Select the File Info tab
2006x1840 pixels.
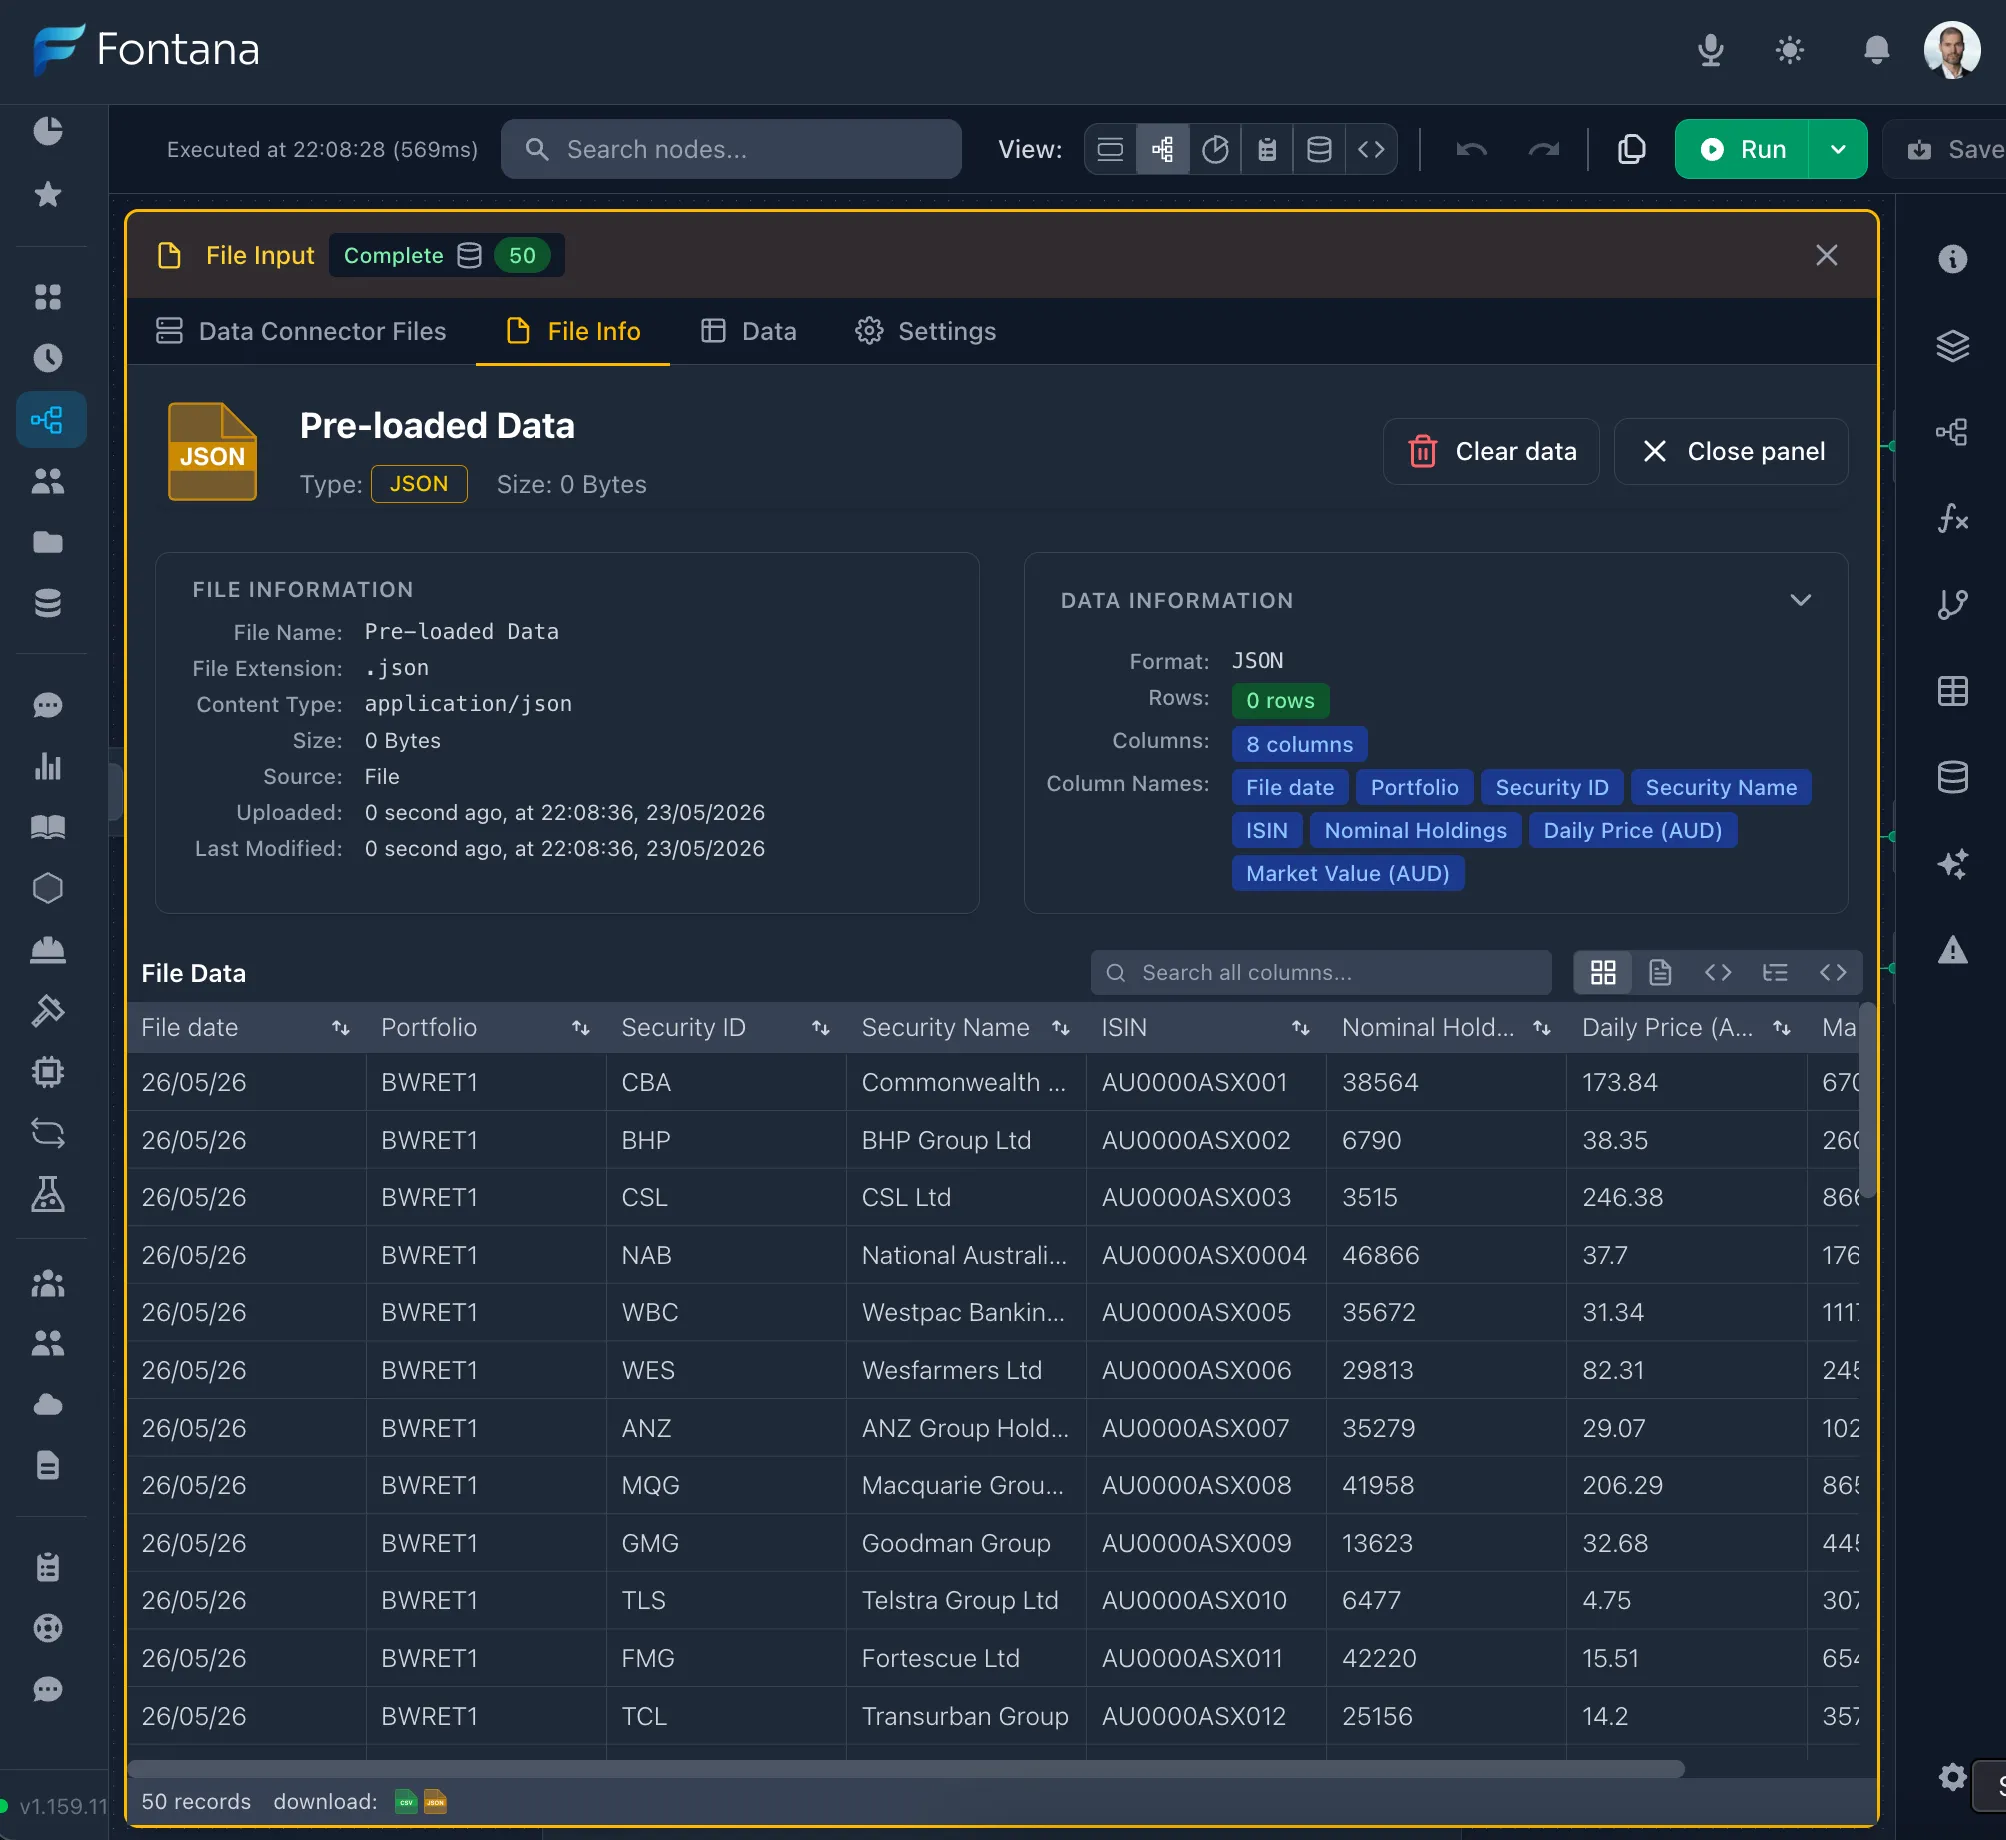573,331
